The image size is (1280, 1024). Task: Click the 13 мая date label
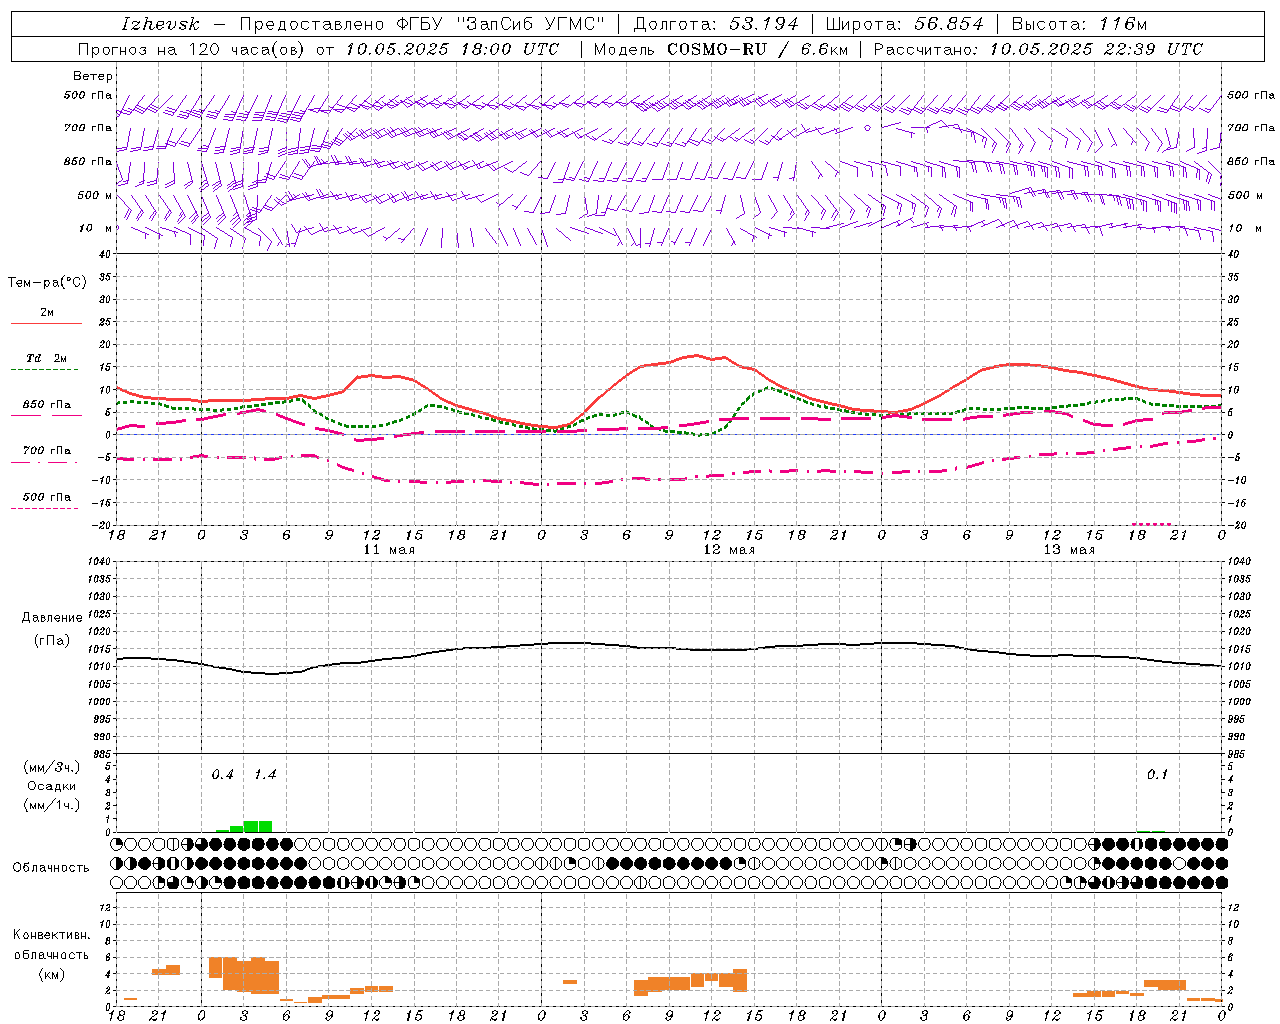(1069, 550)
